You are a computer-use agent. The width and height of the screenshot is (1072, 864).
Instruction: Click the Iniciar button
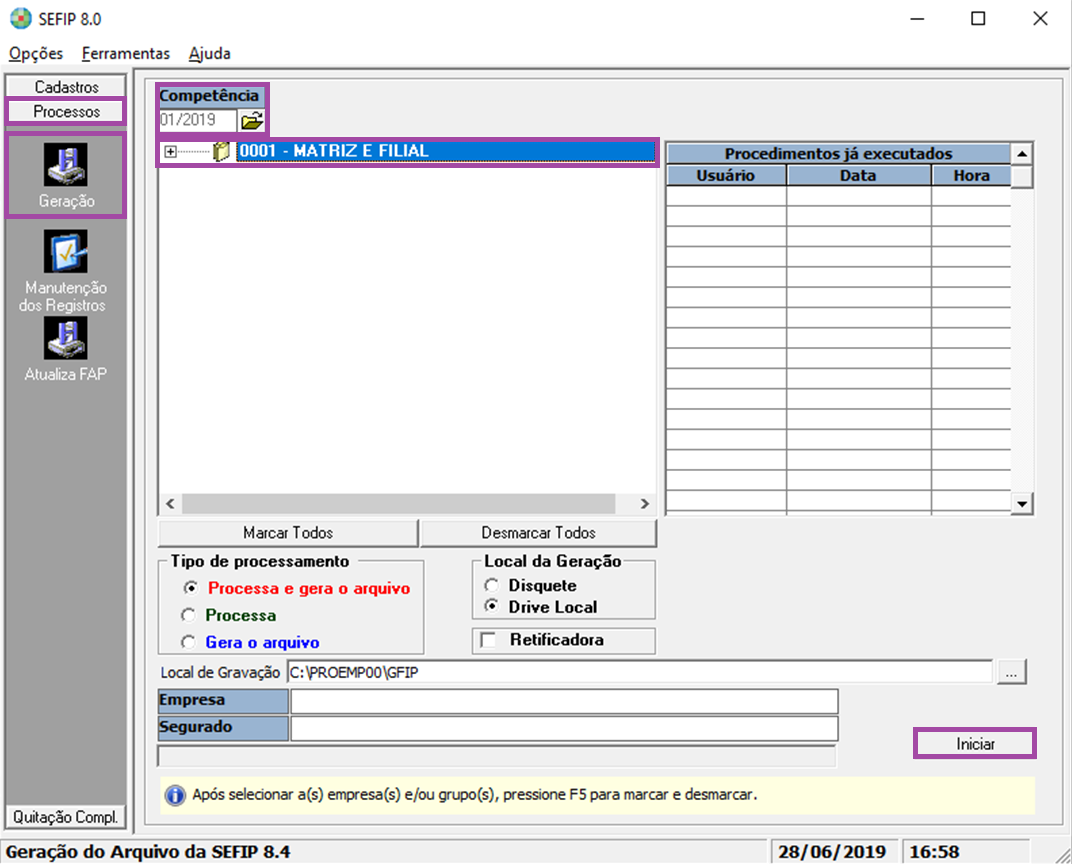click(x=975, y=744)
